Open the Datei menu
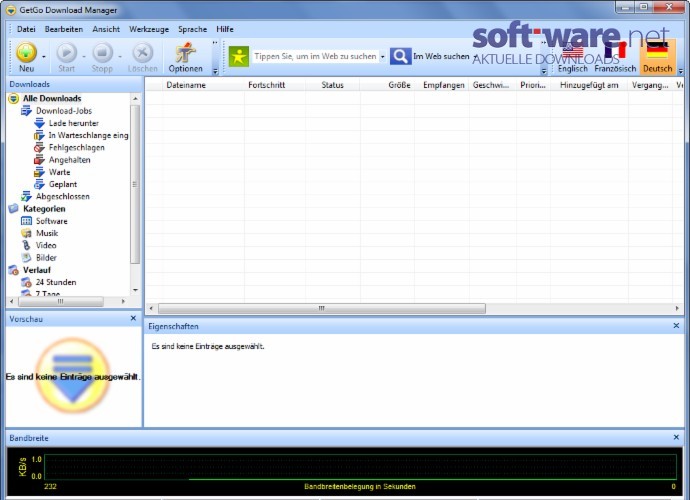Viewport: 690px width, 500px height. (x=26, y=29)
